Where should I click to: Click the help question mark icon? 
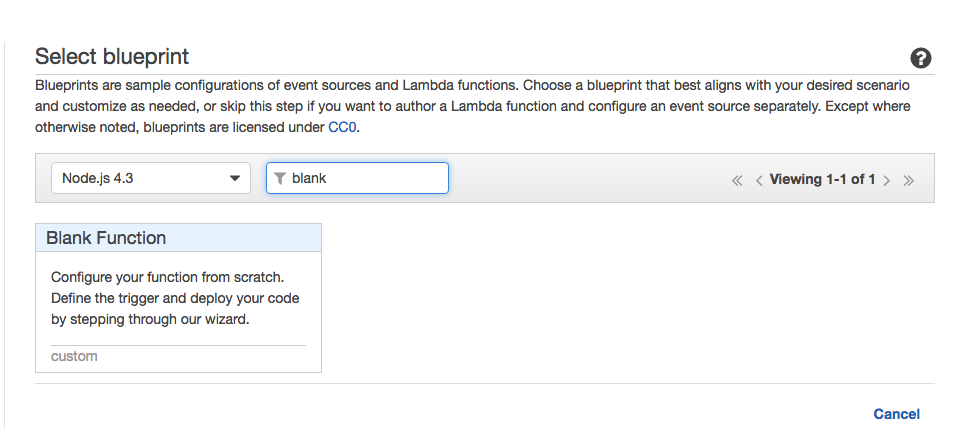click(921, 58)
